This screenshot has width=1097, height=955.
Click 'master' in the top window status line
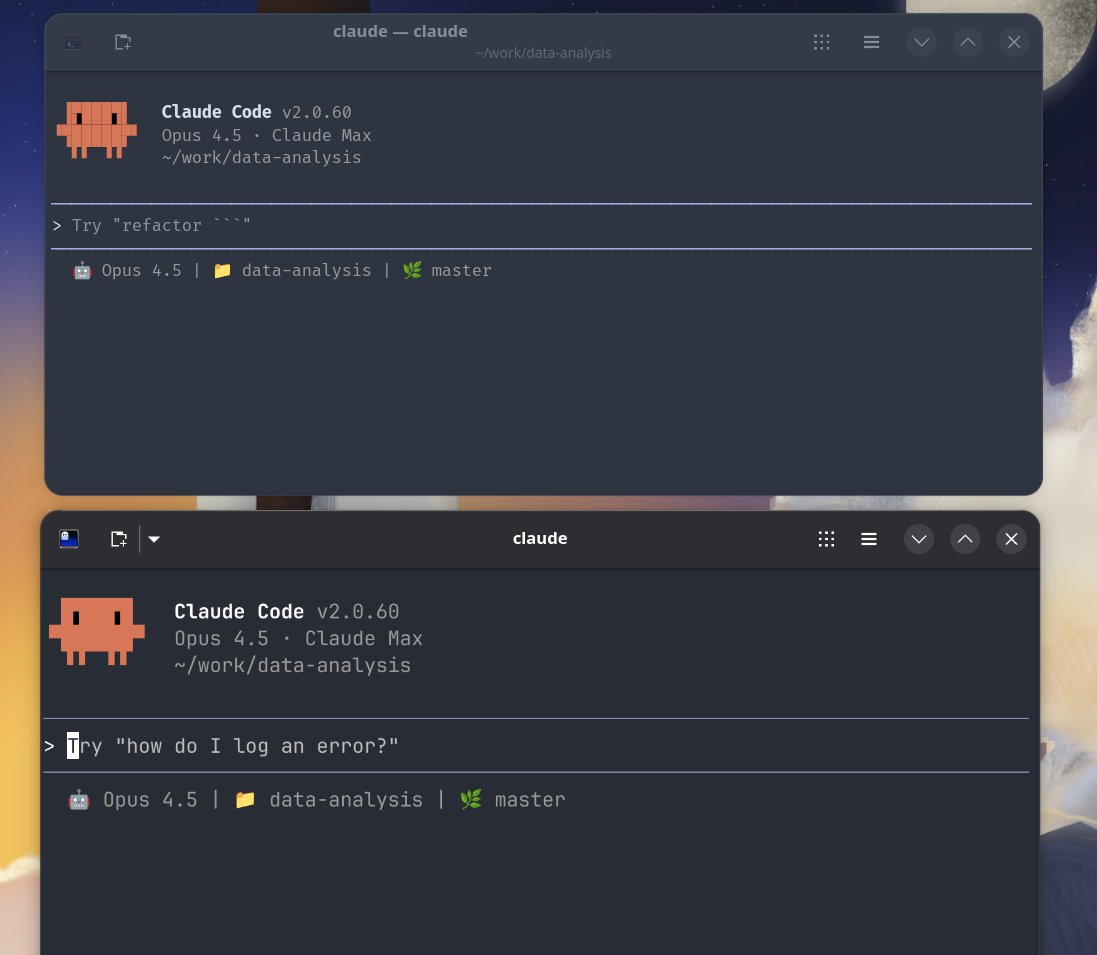point(462,271)
